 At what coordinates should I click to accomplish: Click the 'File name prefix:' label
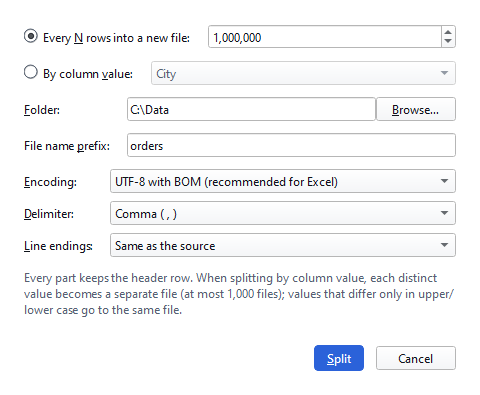pos(67,146)
